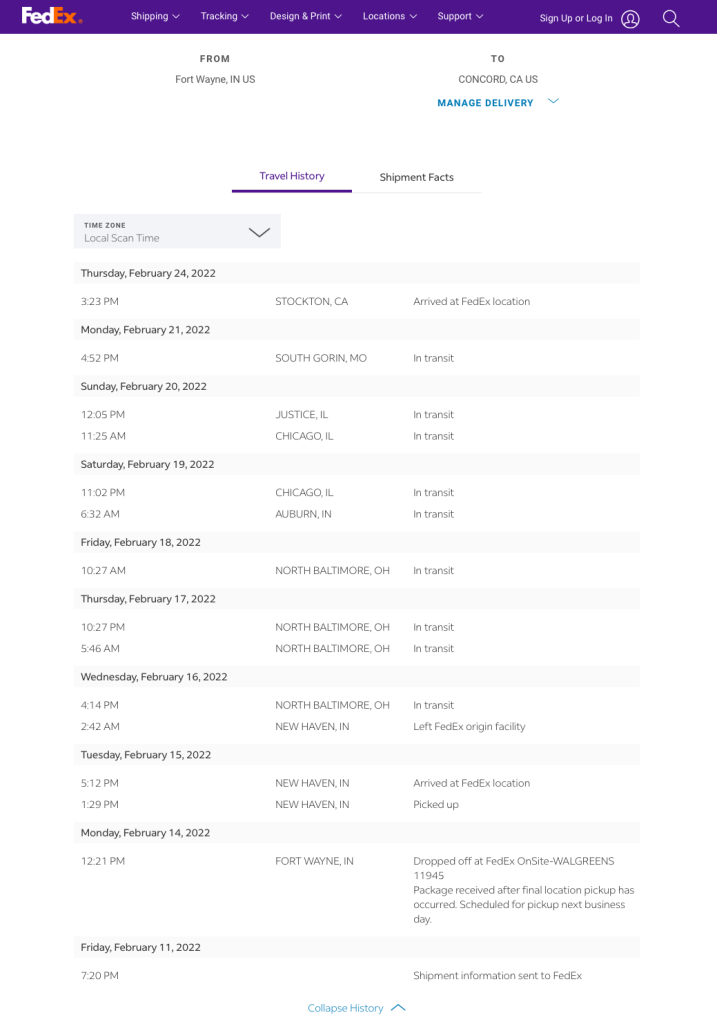The height and width of the screenshot is (1024, 717).
Task: Click the chevron next to Manage Delivery
Action: (x=553, y=101)
